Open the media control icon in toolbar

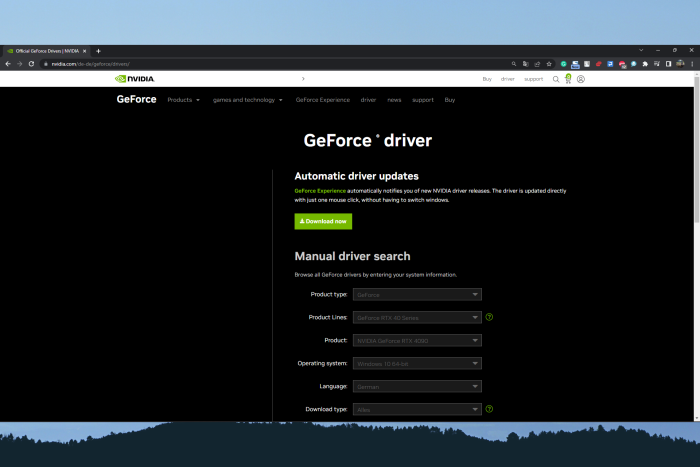[657, 64]
